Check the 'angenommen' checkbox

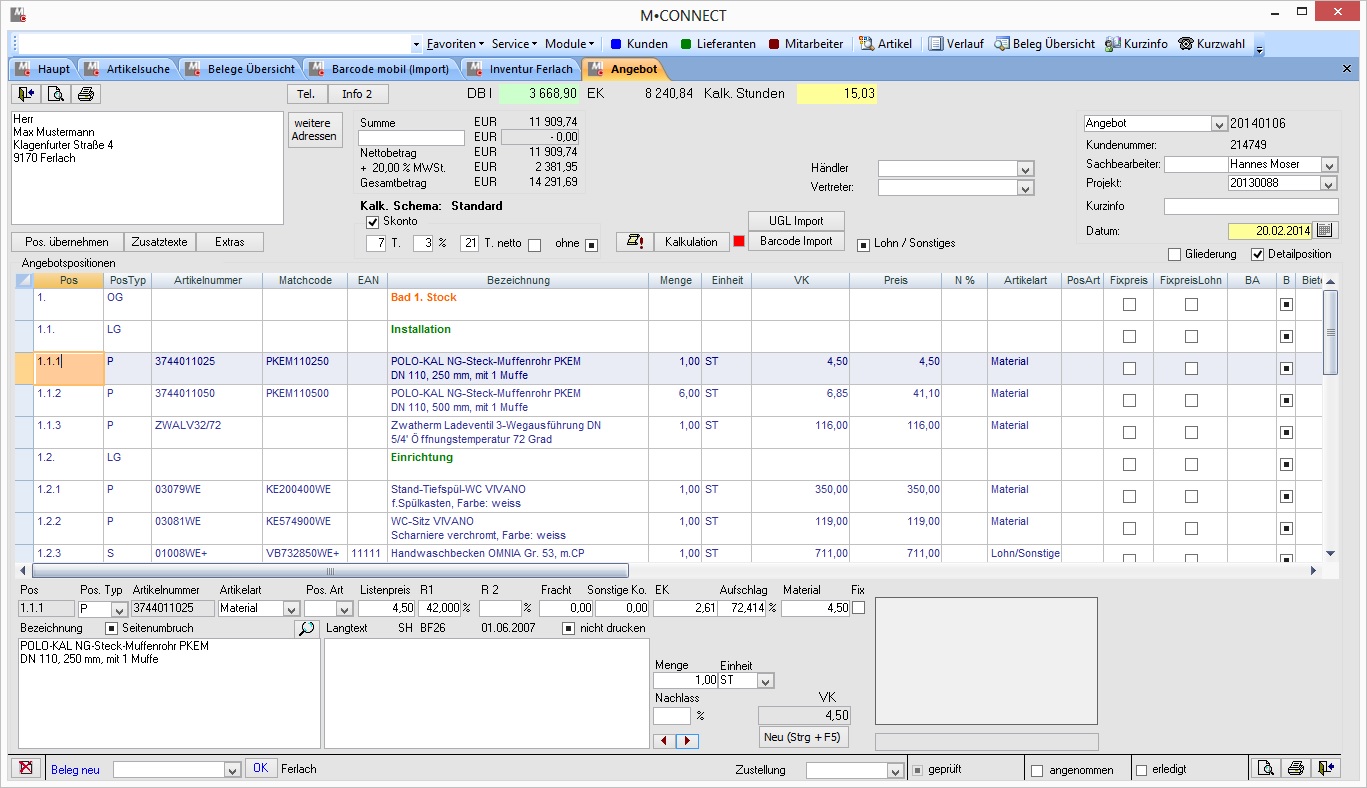click(1037, 770)
